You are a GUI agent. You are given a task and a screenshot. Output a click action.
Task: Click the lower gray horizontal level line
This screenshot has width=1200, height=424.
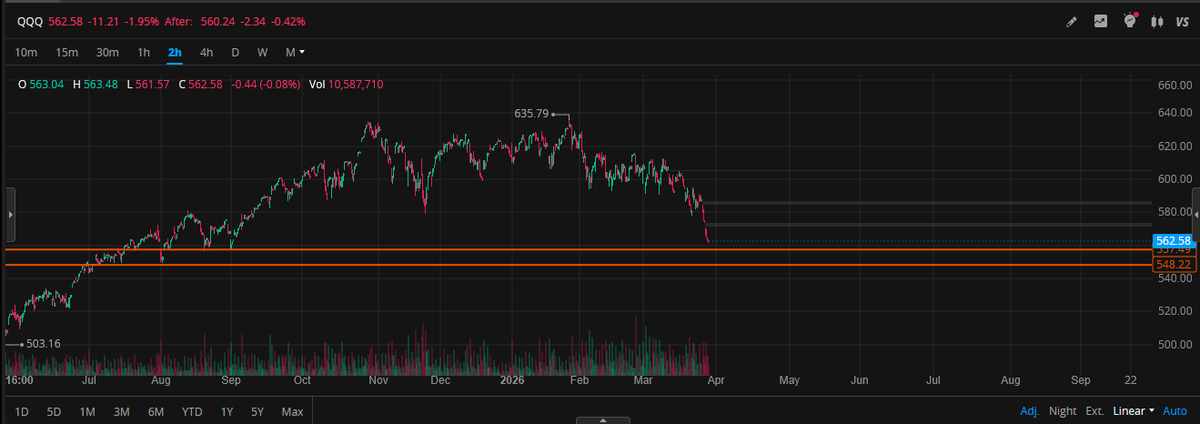pyautogui.click(x=928, y=225)
